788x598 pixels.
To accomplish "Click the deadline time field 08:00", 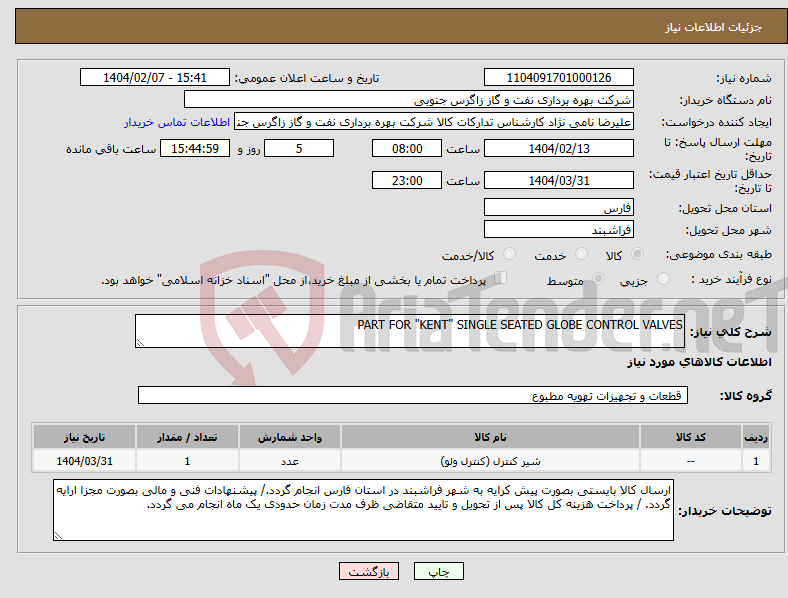I will click(x=407, y=149).
